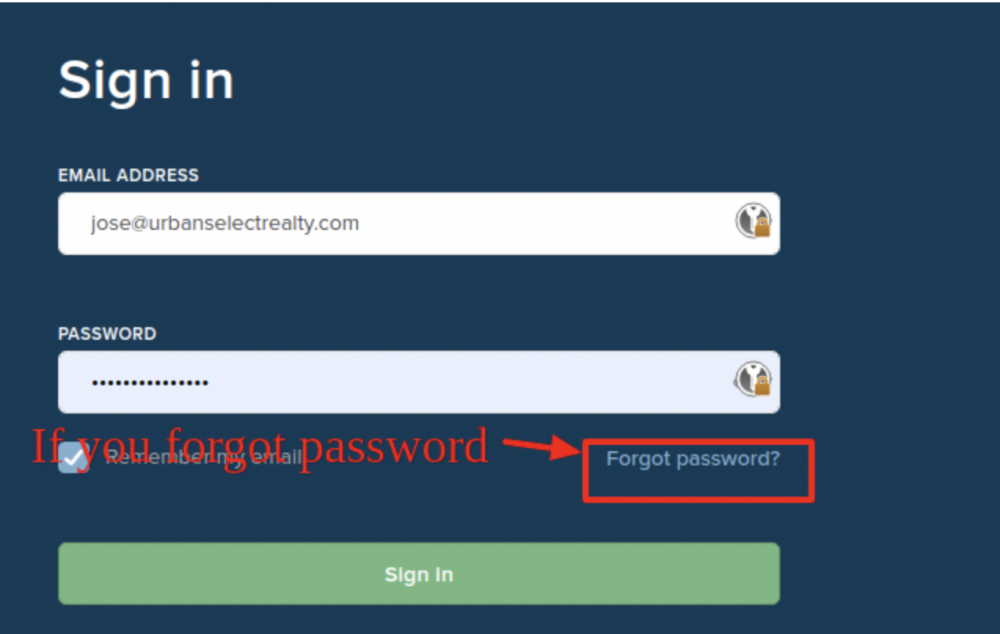Click the padlock badge on the email field key icon
The height and width of the screenshot is (634, 1000).
[762, 228]
